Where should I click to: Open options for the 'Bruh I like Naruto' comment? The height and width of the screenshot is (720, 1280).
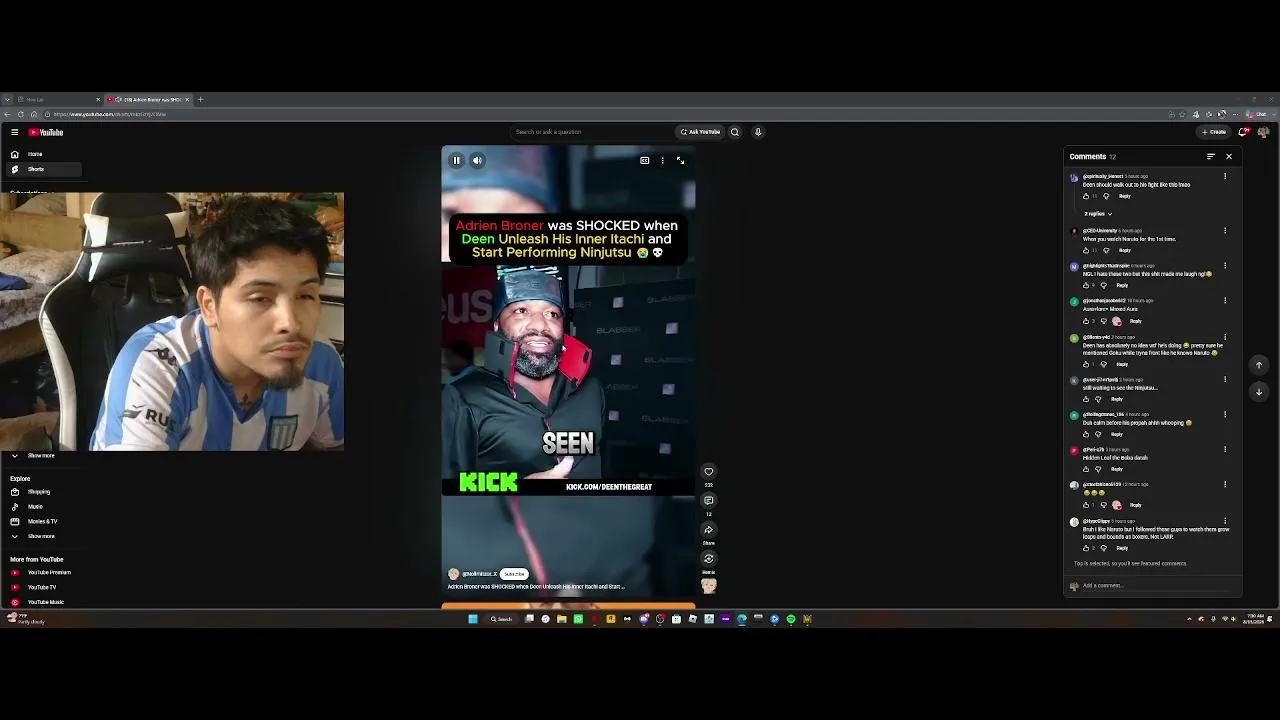1225,522
